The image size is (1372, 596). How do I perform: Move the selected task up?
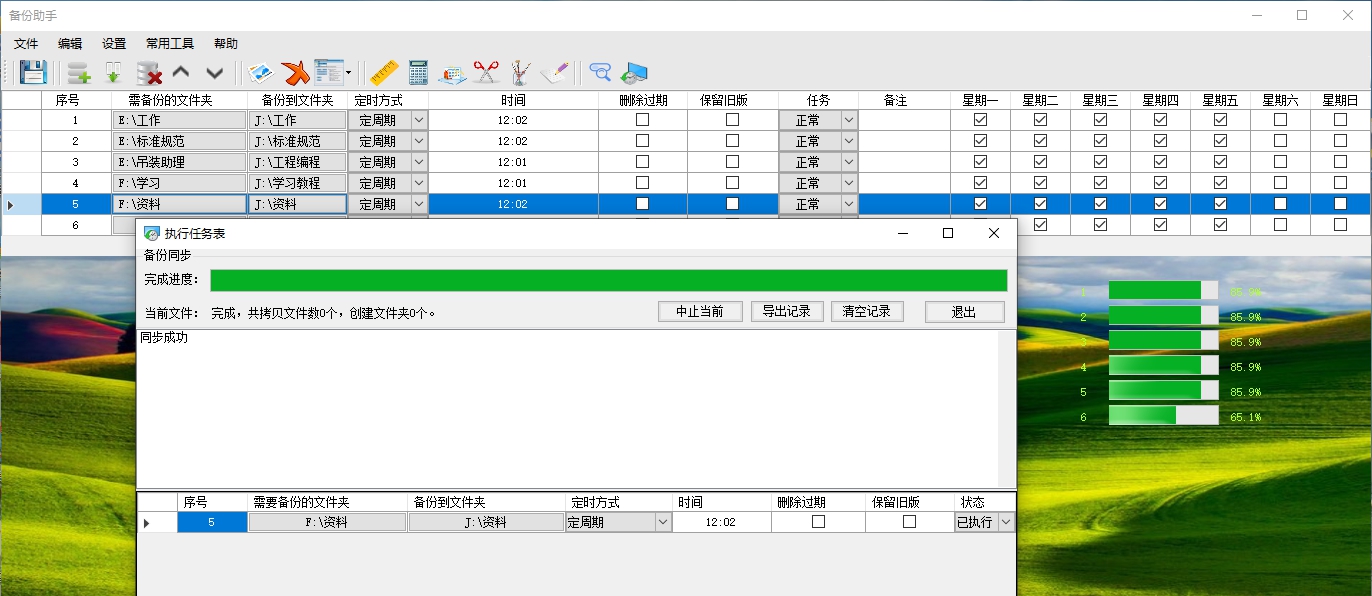tap(182, 72)
